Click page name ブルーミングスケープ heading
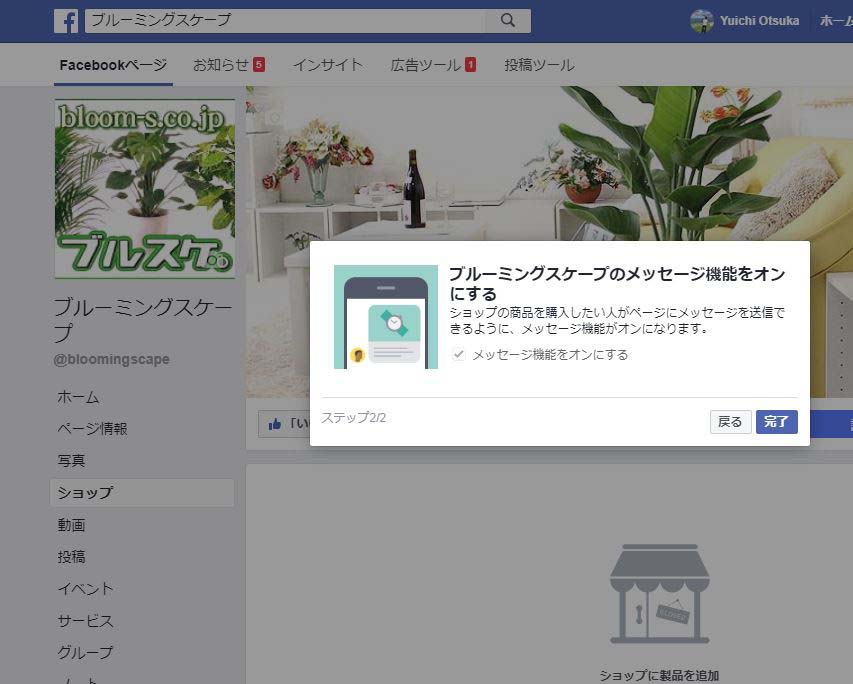The image size is (853, 684). pyautogui.click(x=143, y=321)
